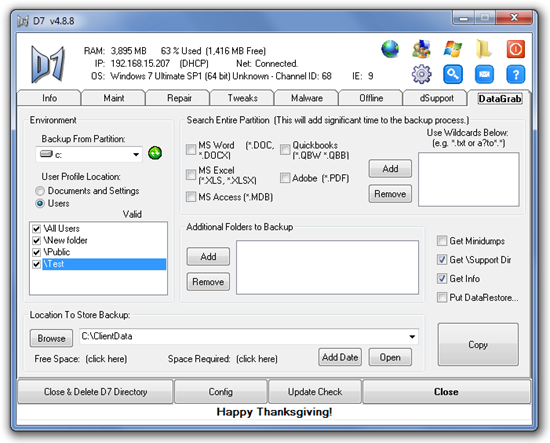Click the Browse button
The height and width of the screenshot is (443, 550).
click(x=51, y=338)
